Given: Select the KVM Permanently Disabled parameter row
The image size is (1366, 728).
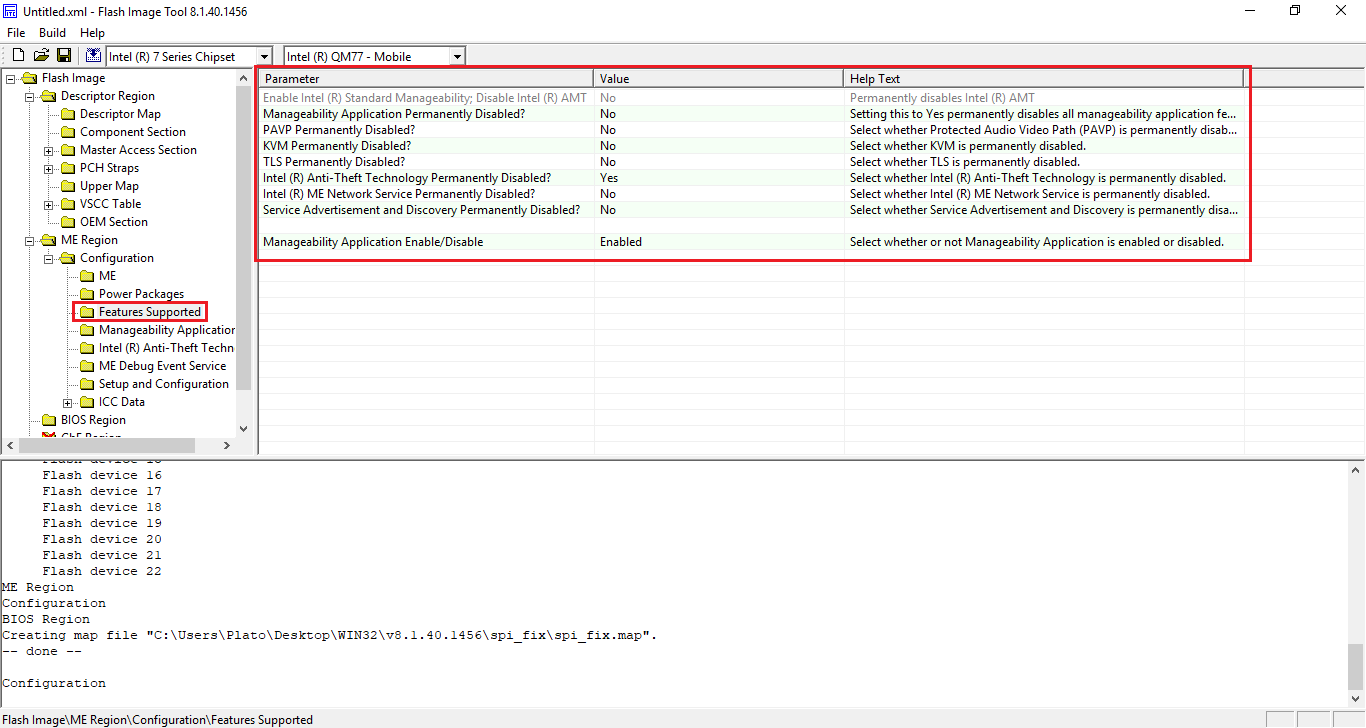Looking at the screenshot, I should coord(752,146).
